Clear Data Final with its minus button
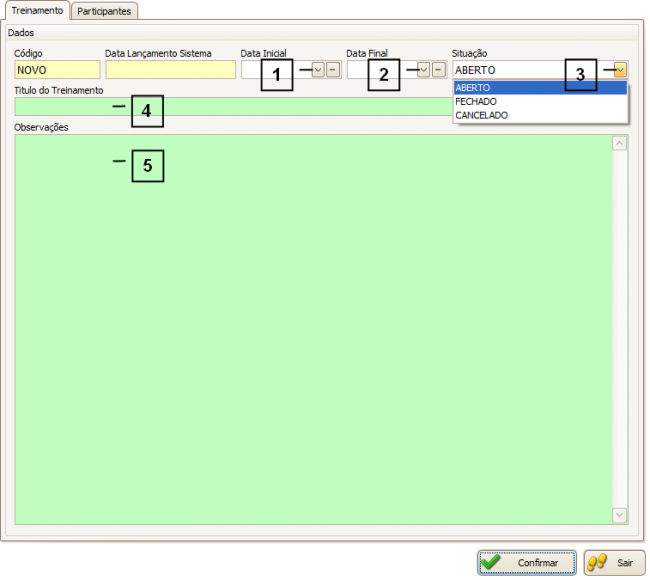 click(x=438, y=70)
